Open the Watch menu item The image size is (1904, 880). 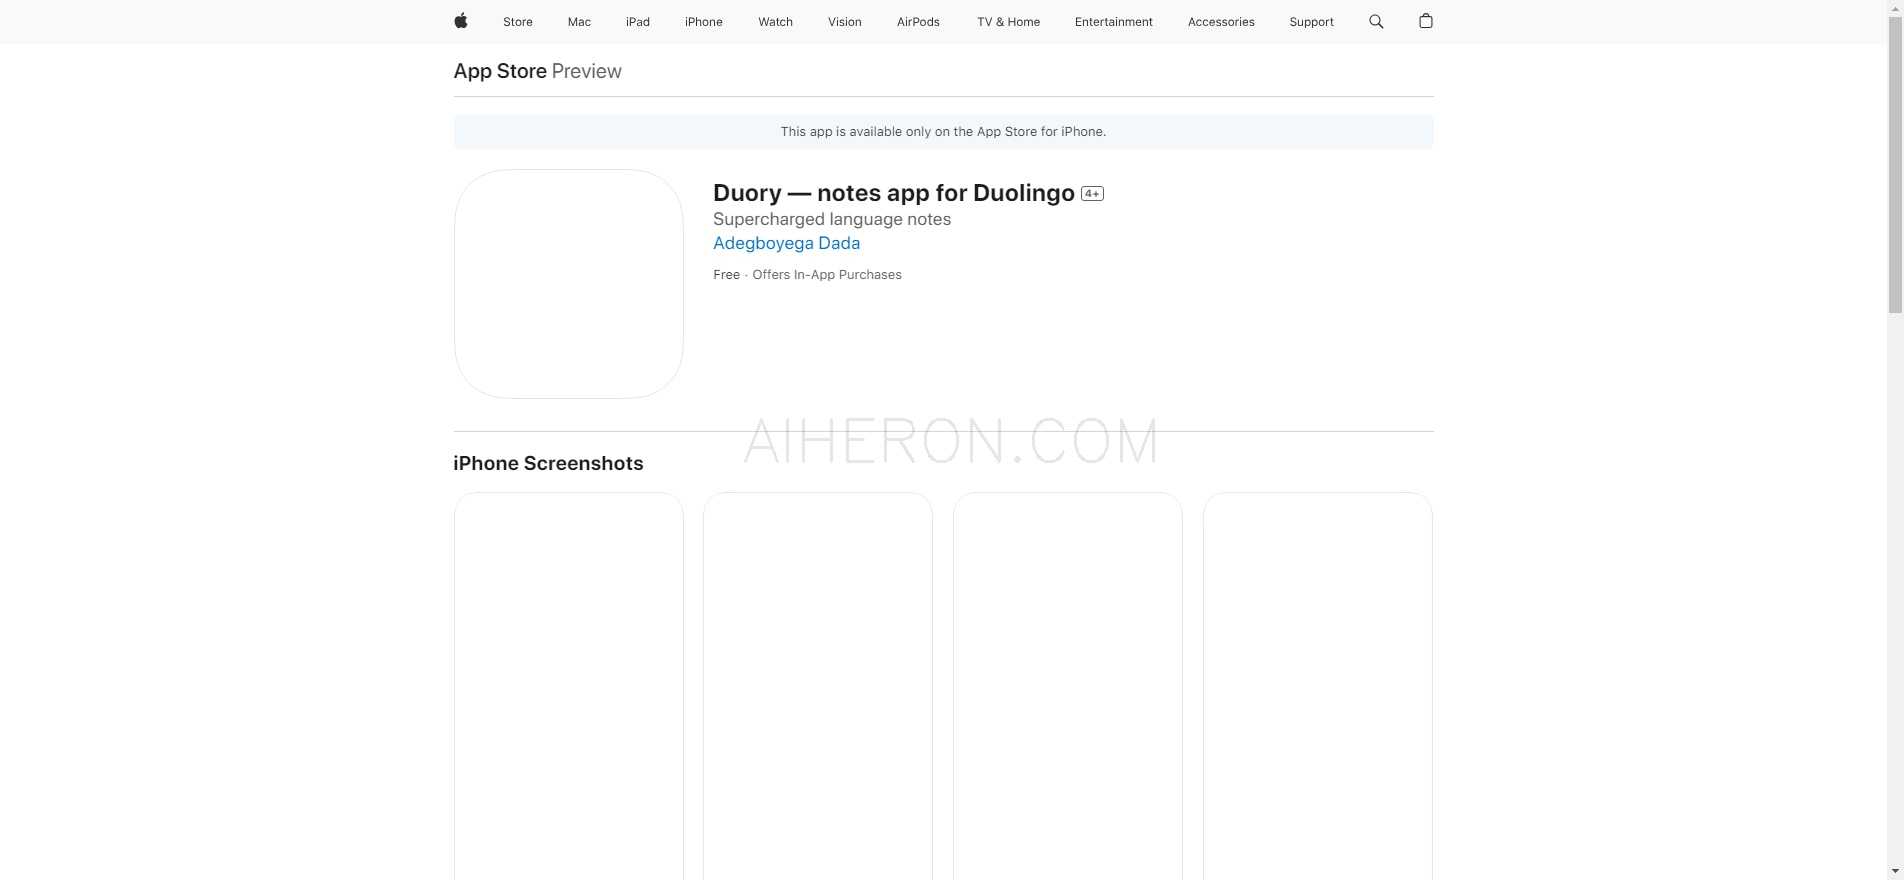tap(775, 22)
